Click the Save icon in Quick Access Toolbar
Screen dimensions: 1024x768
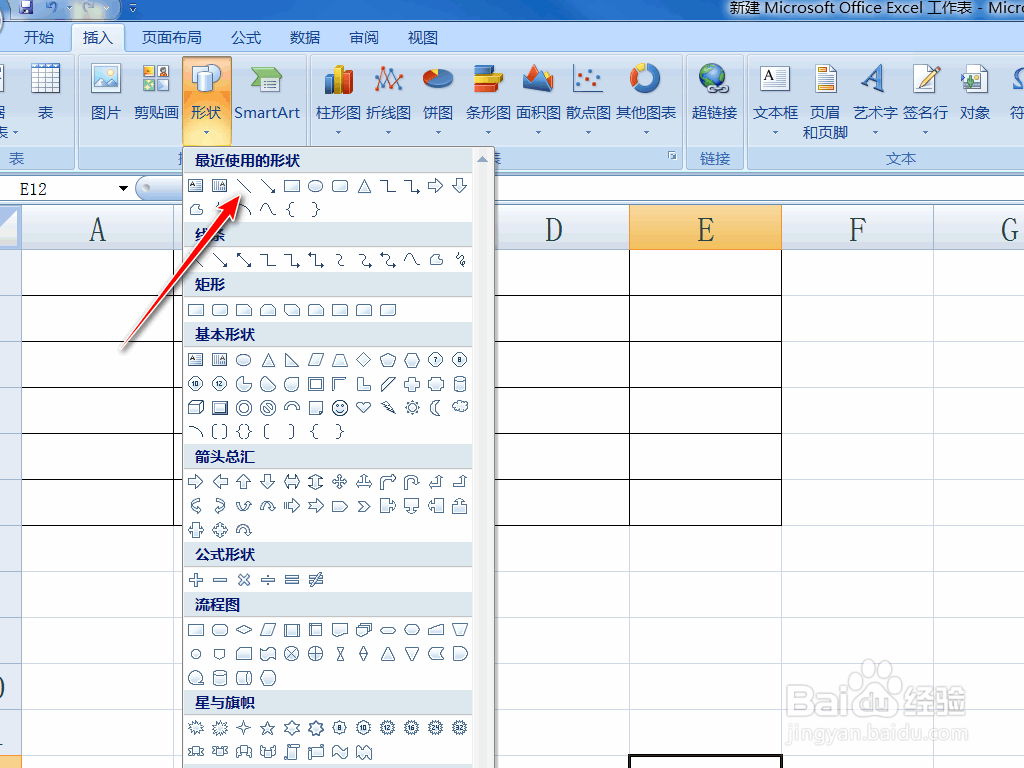[x=25, y=8]
